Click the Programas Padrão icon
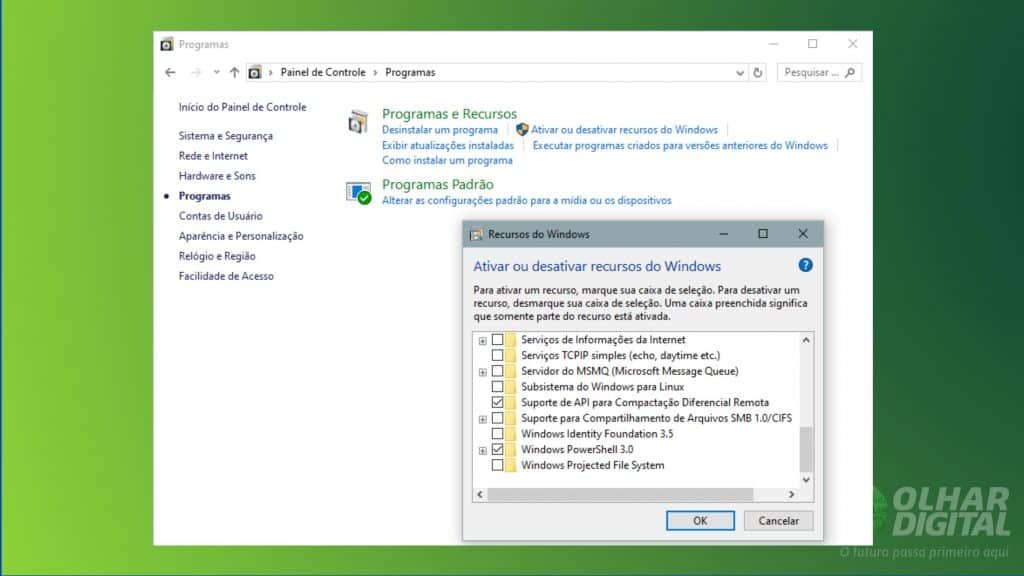 (358, 192)
